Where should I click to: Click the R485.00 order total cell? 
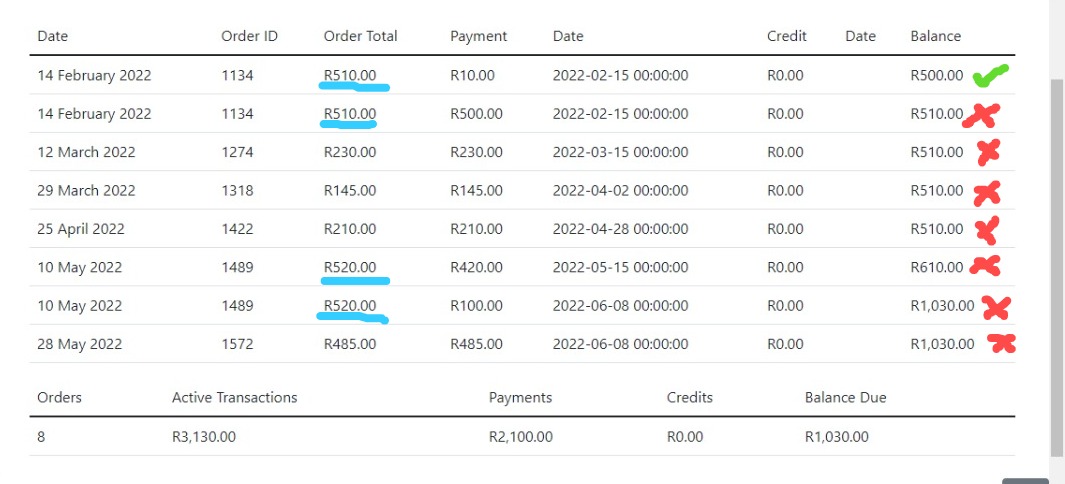pos(350,344)
